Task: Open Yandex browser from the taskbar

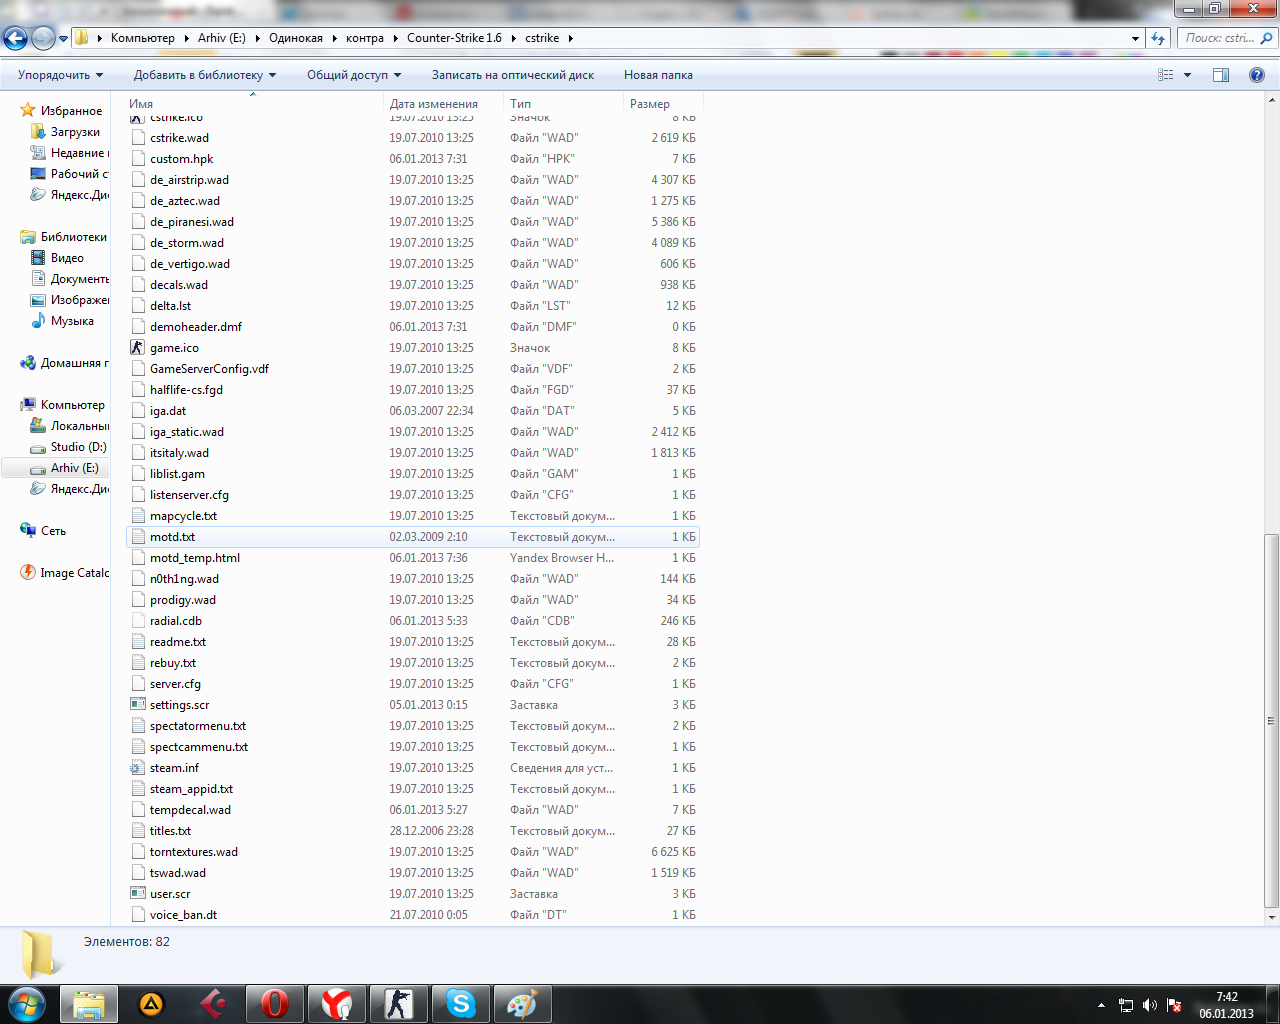Action: click(337, 1004)
